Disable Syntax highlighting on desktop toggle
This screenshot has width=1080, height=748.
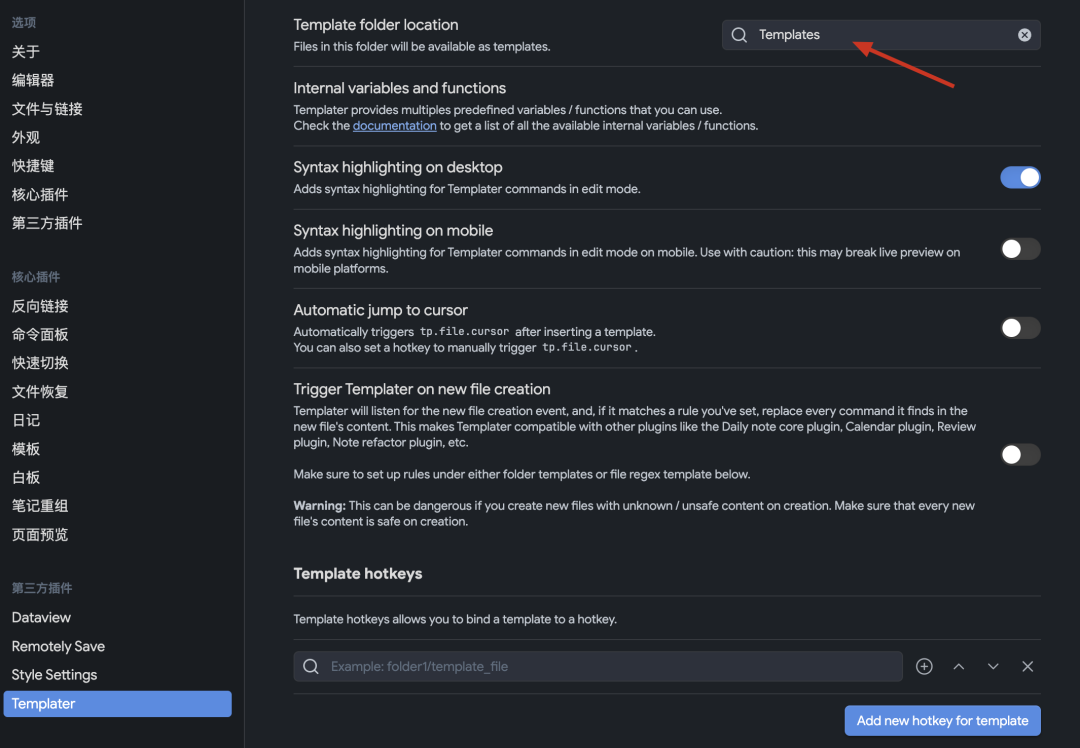click(x=1020, y=178)
